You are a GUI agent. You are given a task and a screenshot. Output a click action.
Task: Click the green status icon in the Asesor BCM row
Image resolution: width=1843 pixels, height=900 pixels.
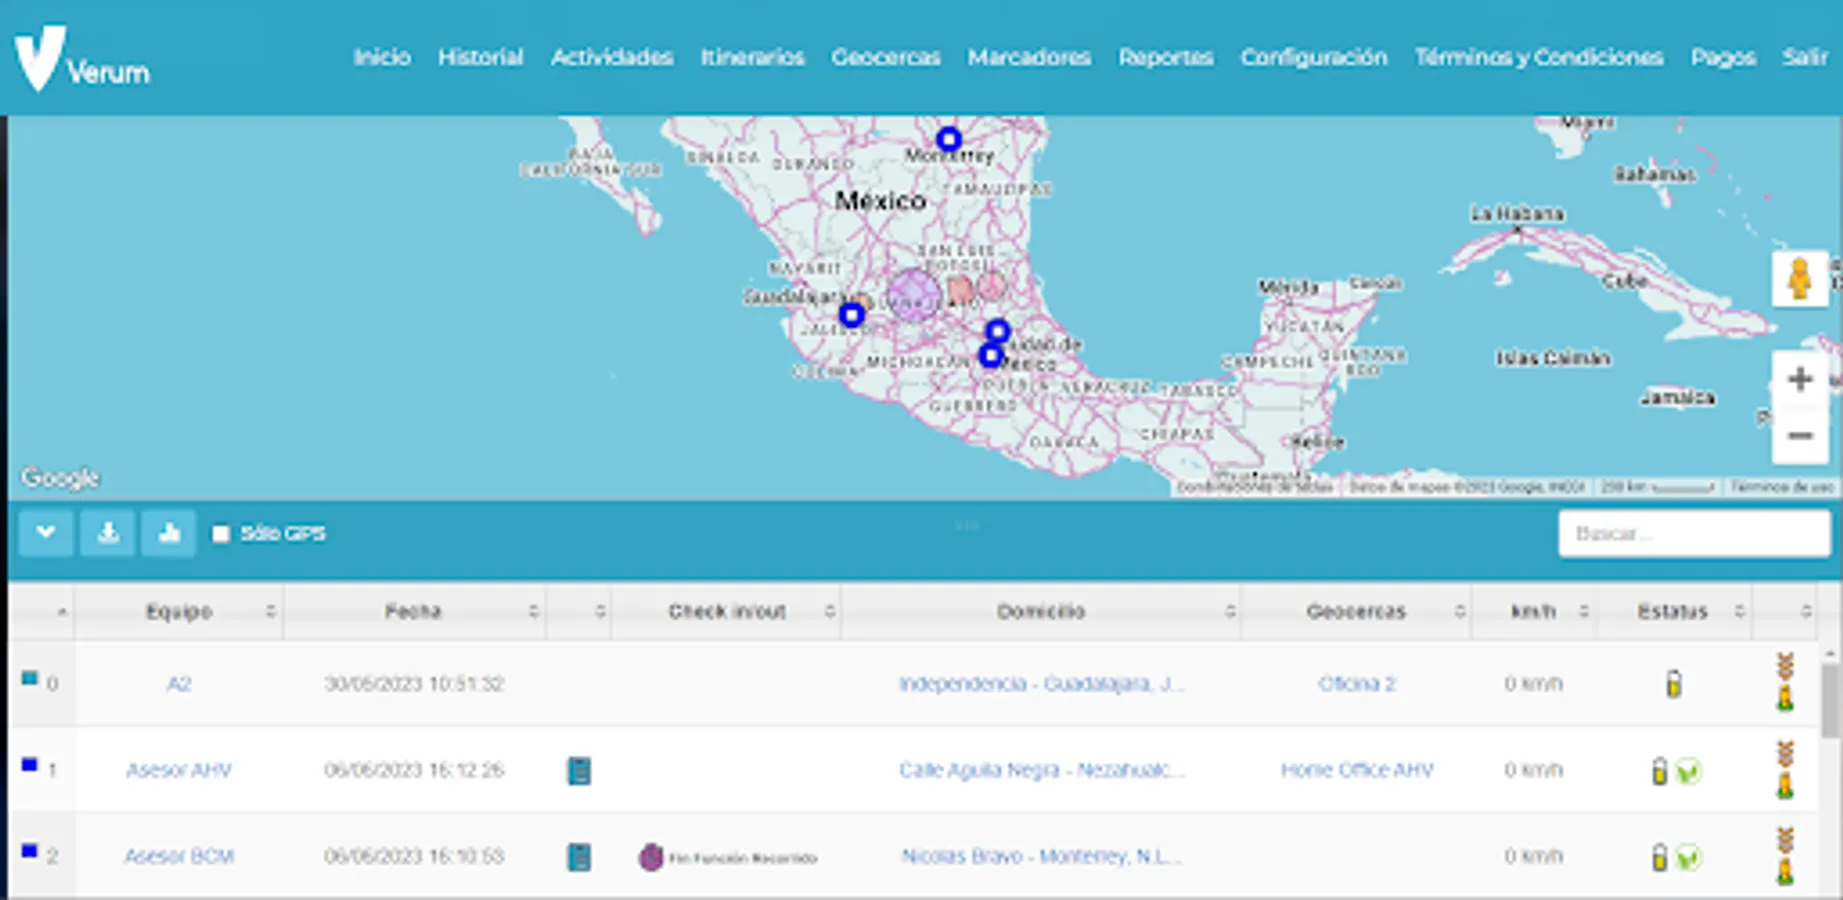pos(1688,857)
